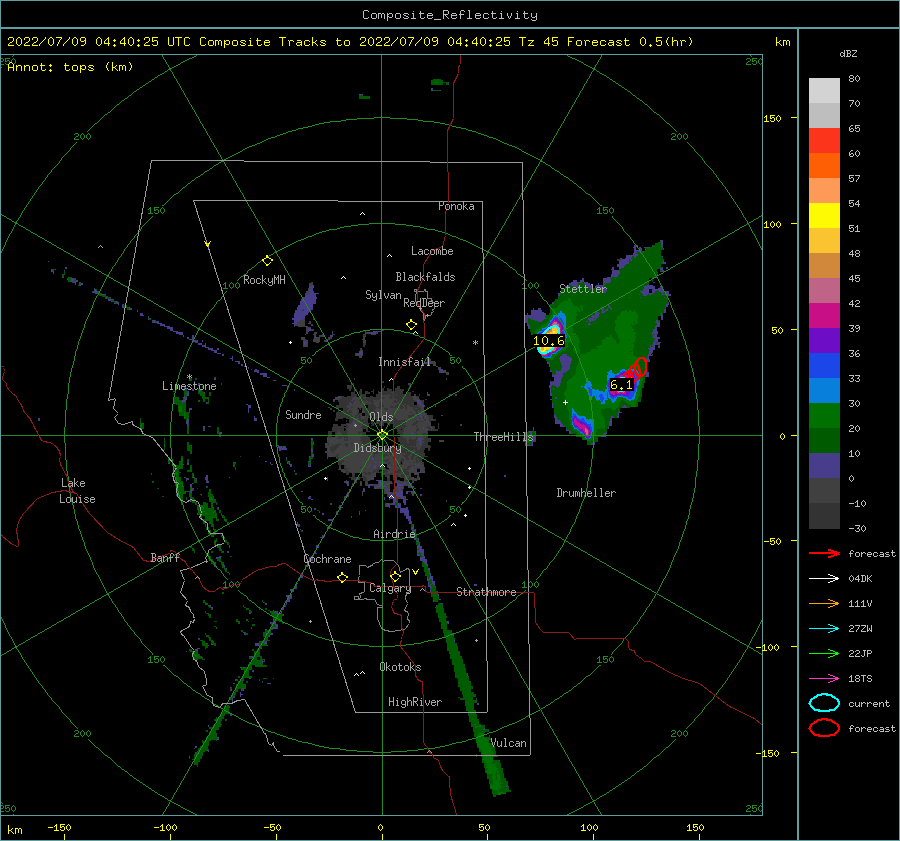This screenshot has width=900, height=841.
Task: Click the Ponoka city label
Action: point(456,206)
